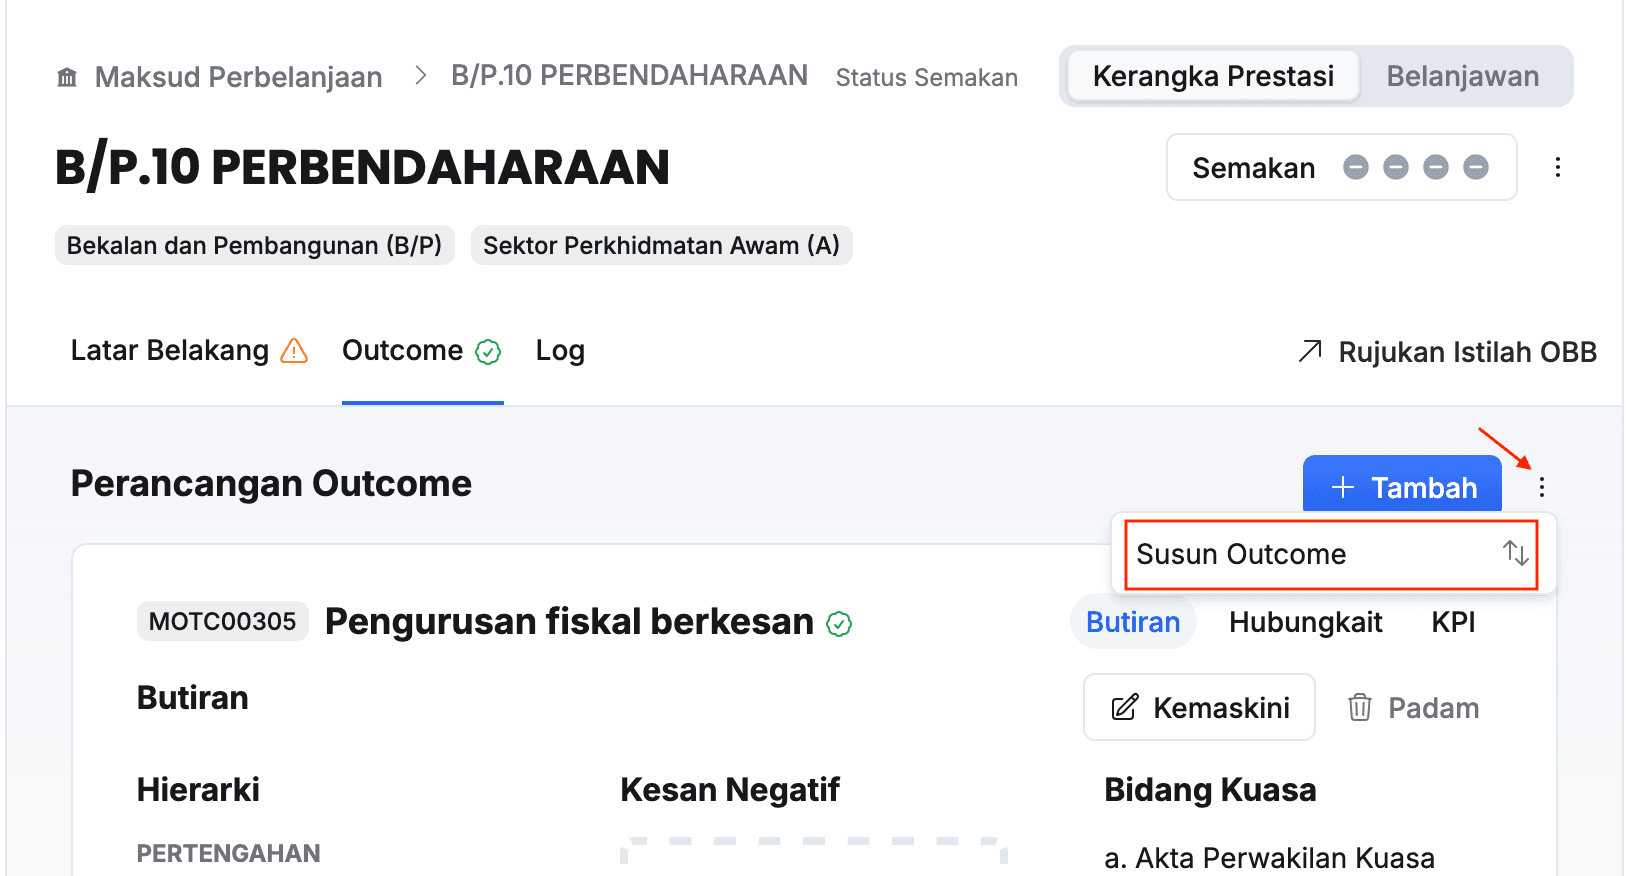This screenshot has width=1626, height=876.
Task: Click the MOTC00305 code badge
Action: (222, 621)
